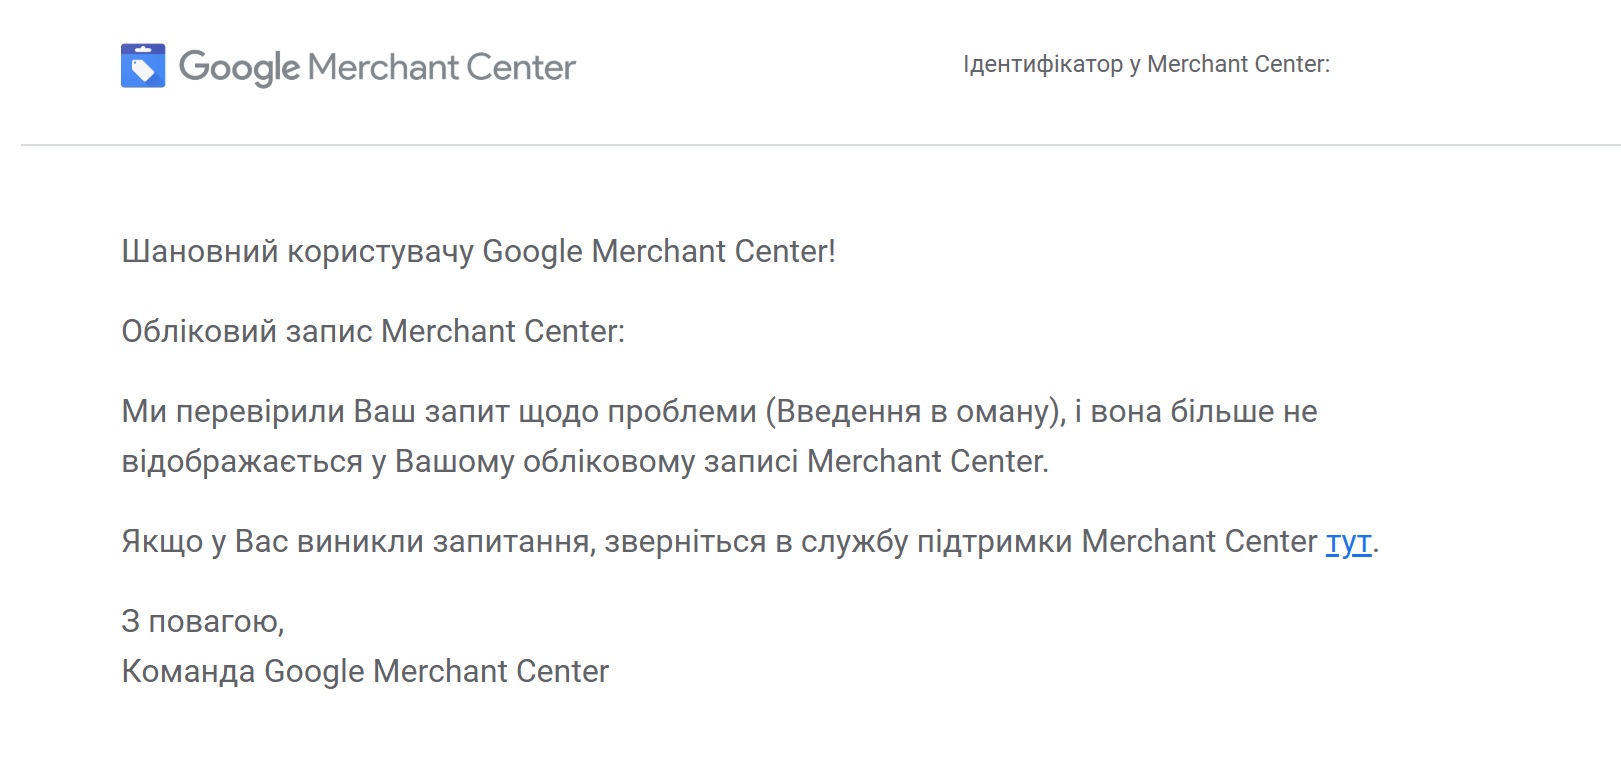Click the sentence starting Якщо у Вас

pos(750,542)
